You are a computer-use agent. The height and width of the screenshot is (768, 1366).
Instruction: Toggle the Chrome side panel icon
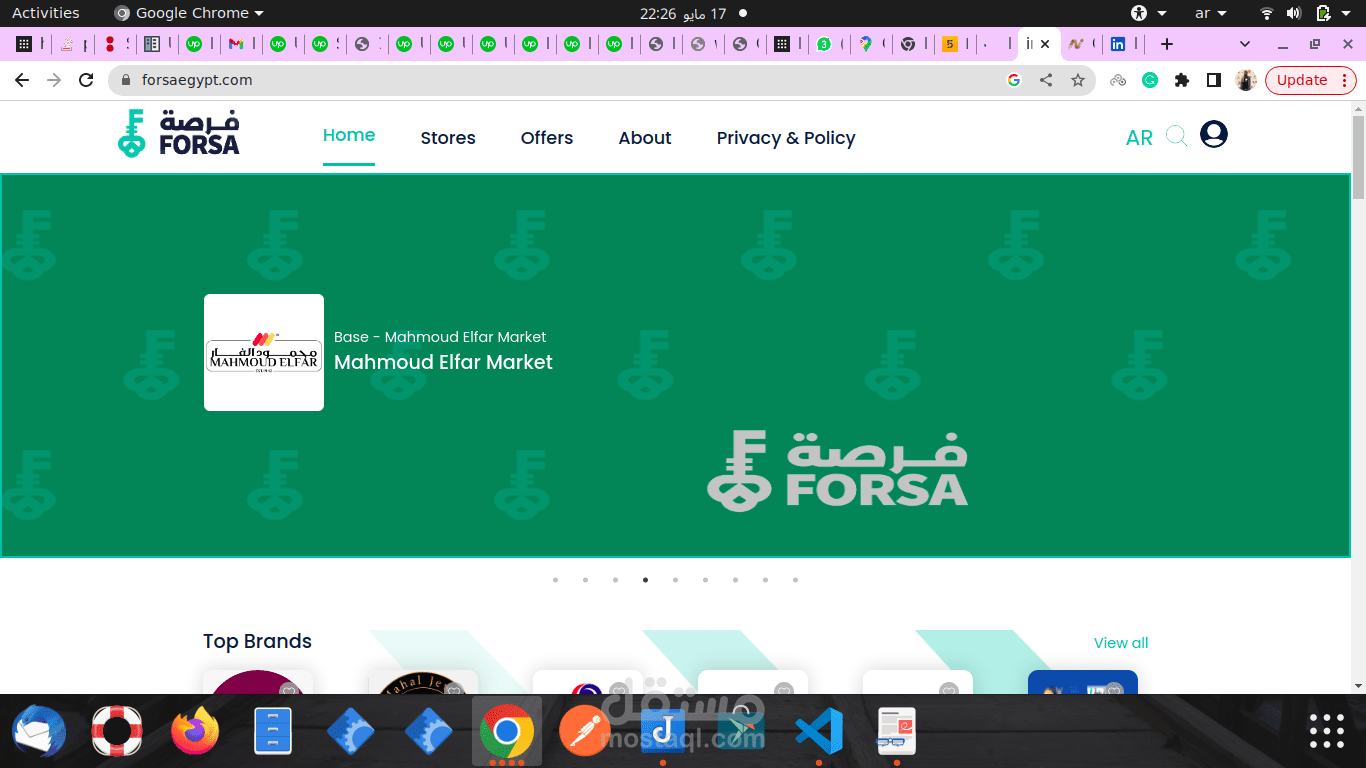pos(1214,80)
